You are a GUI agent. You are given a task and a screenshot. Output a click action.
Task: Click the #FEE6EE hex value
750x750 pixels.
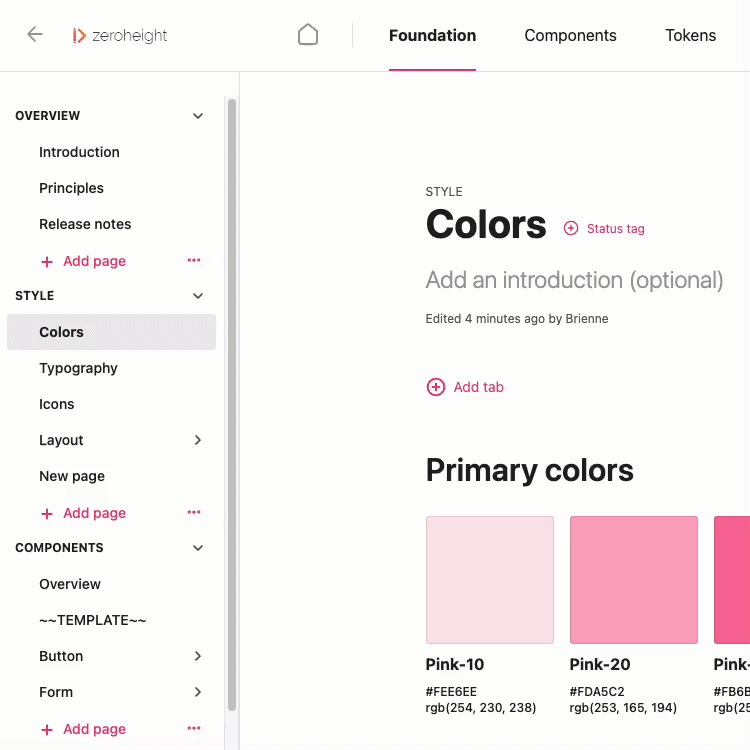tap(451, 692)
